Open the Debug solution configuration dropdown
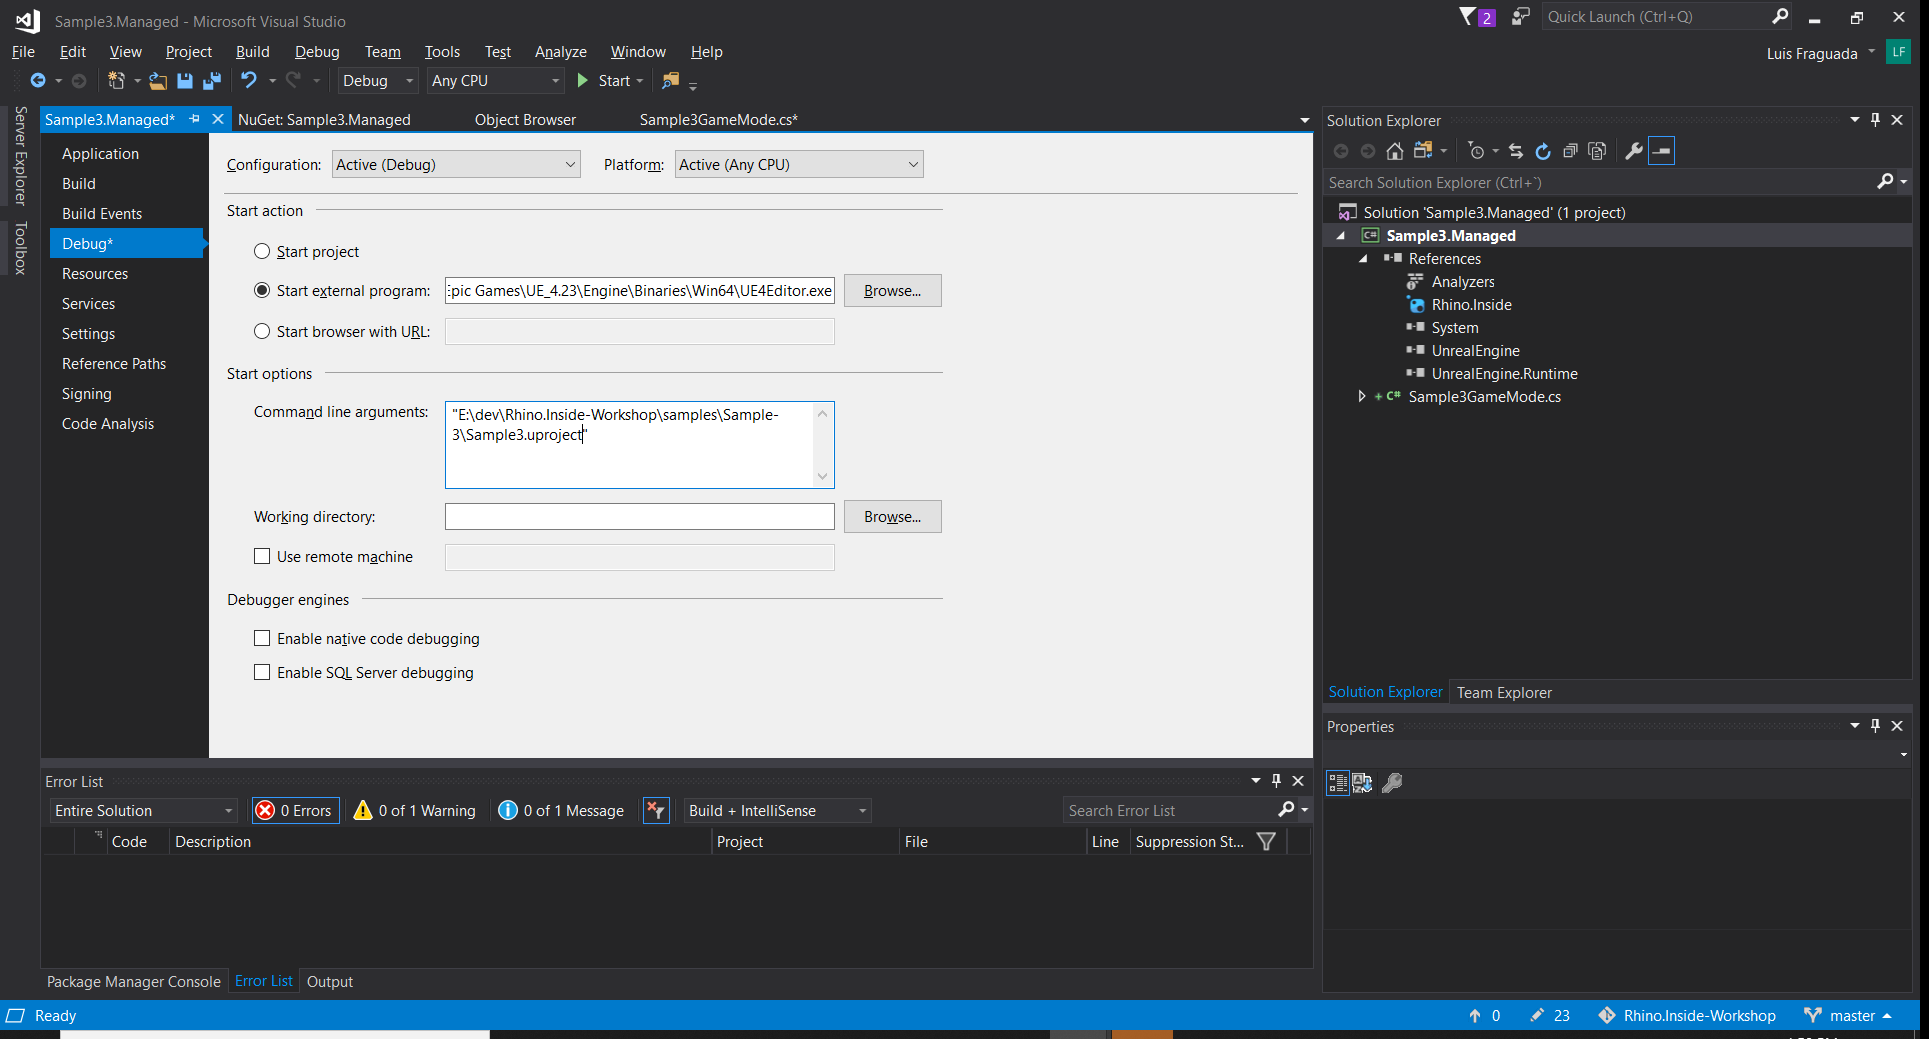The height and width of the screenshot is (1039, 1929). point(378,81)
